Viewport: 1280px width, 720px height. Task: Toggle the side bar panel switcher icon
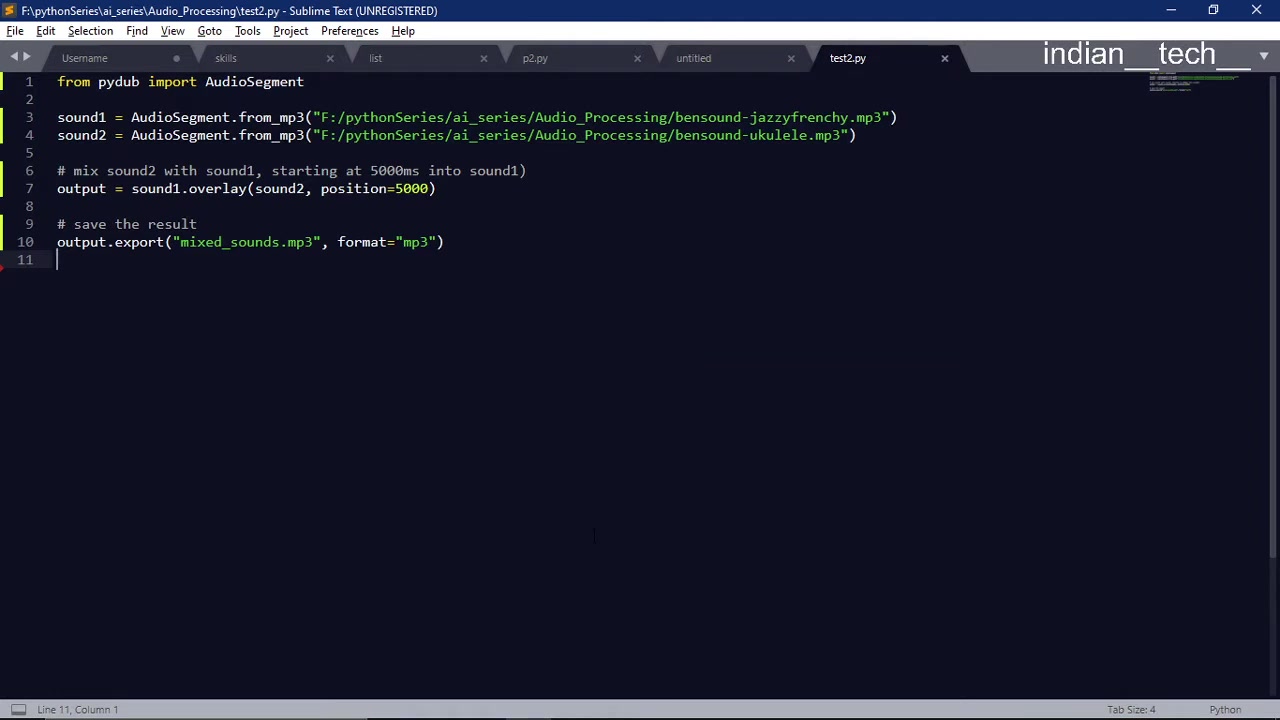point(18,710)
